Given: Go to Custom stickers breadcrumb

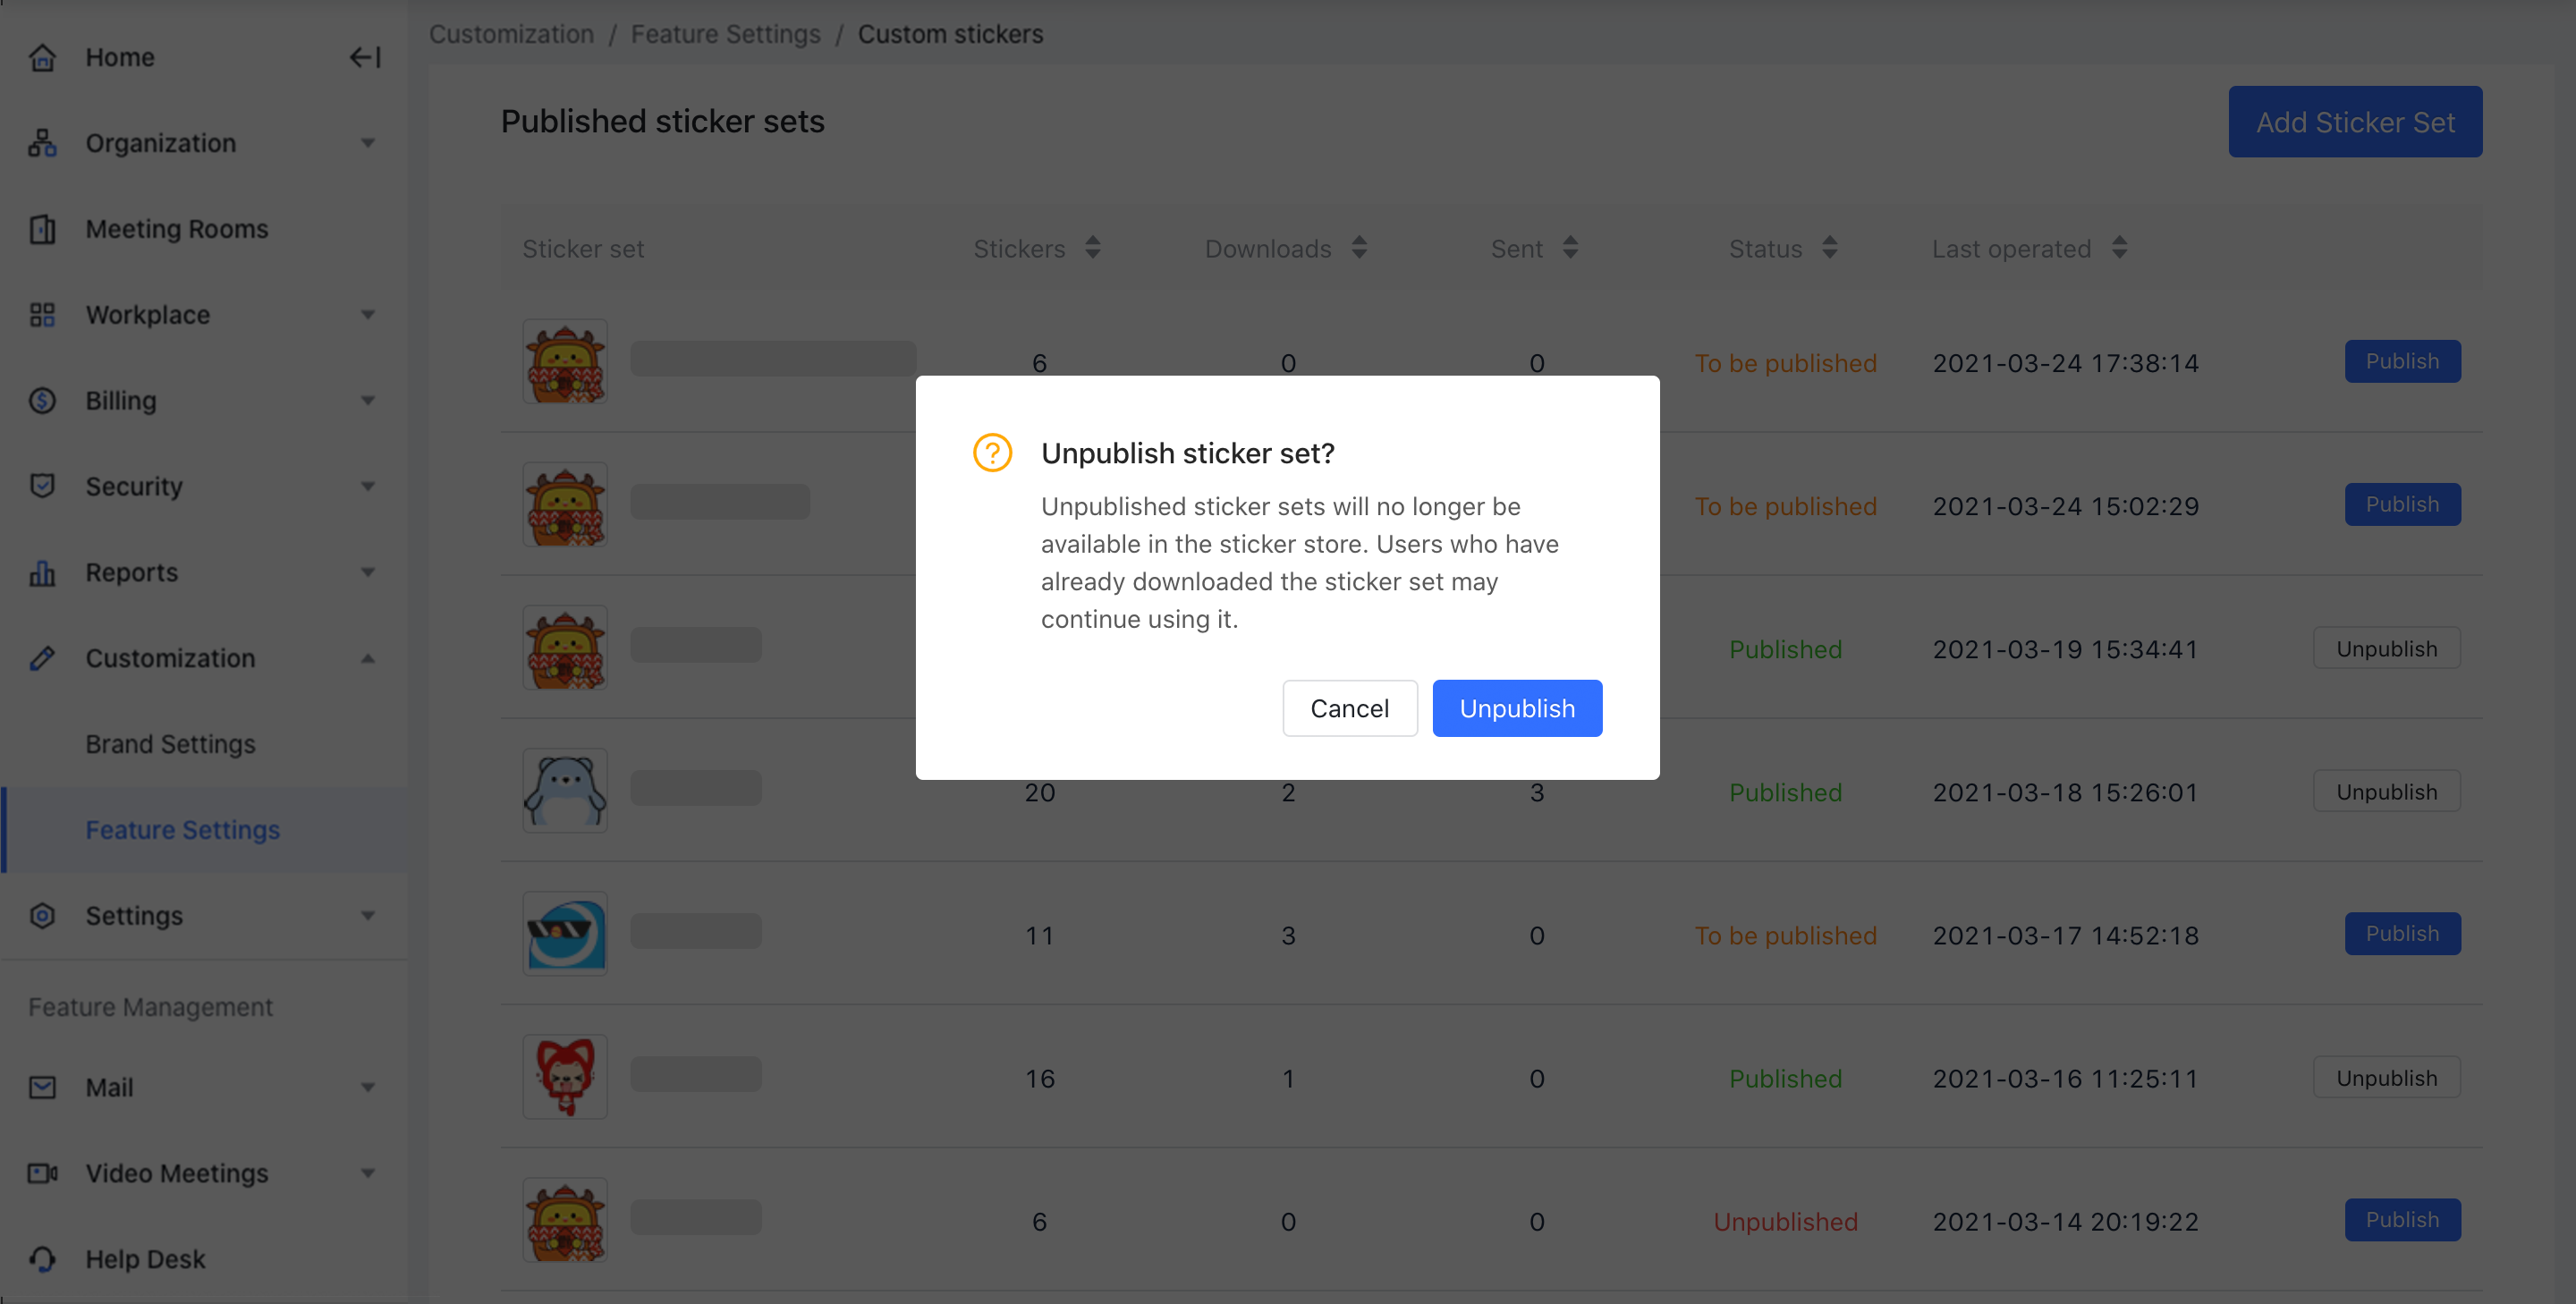Looking at the screenshot, I should 950,33.
